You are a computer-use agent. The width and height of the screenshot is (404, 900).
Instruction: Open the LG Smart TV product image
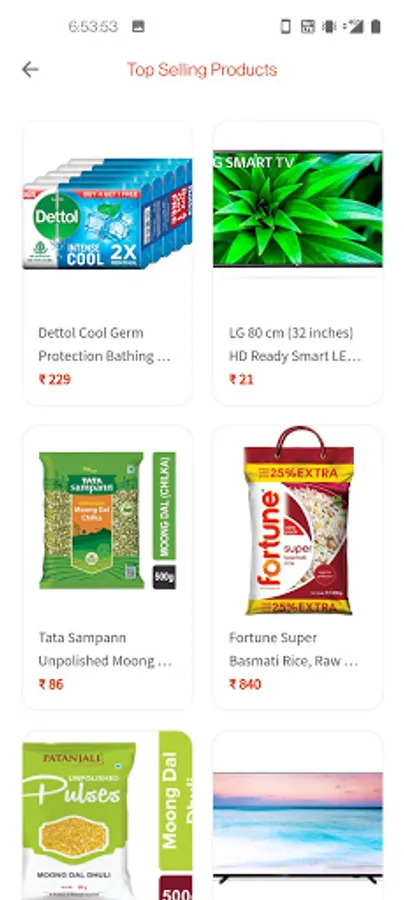coord(298,209)
